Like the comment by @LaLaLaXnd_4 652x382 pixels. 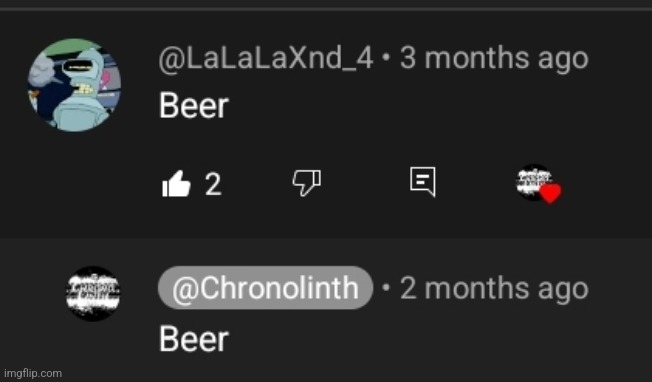176,183
